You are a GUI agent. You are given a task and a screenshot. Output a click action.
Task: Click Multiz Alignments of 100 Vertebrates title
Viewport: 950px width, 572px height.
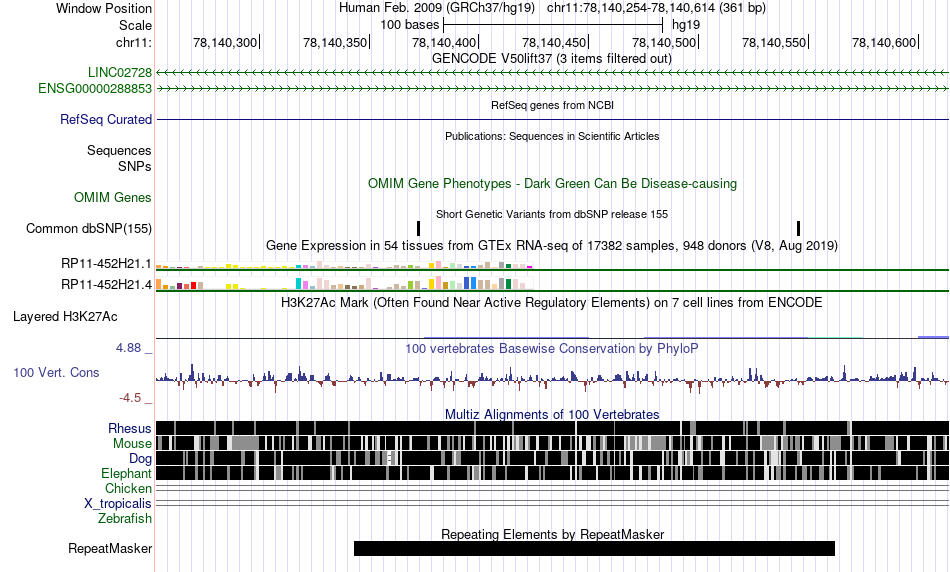click(x=552, y=414)
